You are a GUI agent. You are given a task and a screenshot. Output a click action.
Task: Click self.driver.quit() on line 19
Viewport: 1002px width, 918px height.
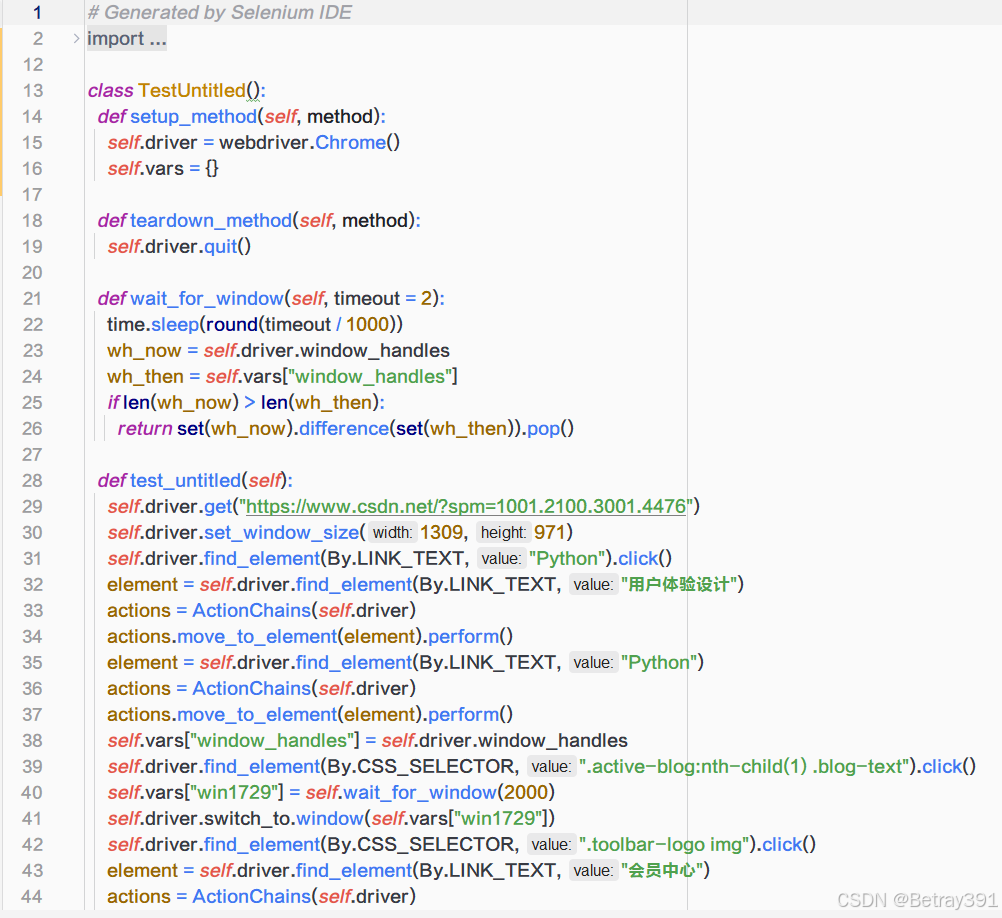click(x=179, y=247)
